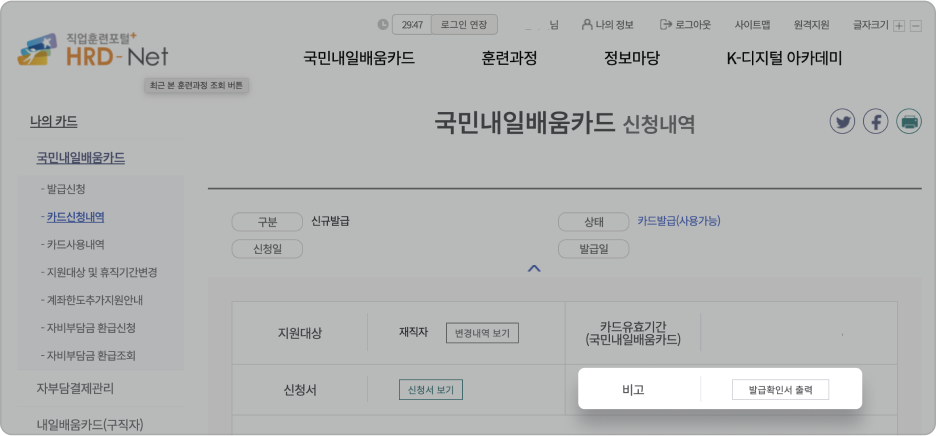Increase font size with plus icon
The width and height of the screenshot is (936, 436).
[x=898, y=25]
